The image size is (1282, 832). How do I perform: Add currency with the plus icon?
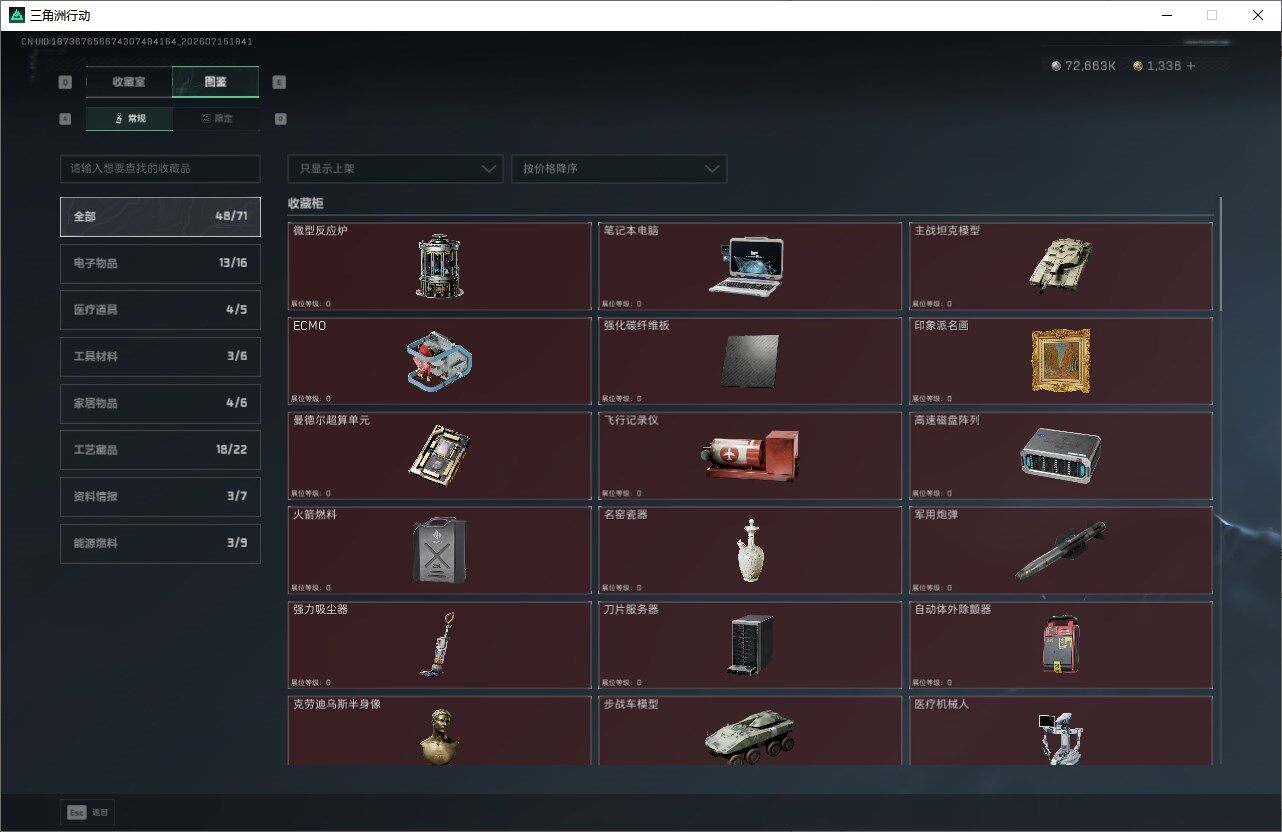(x=1190, y=66)
